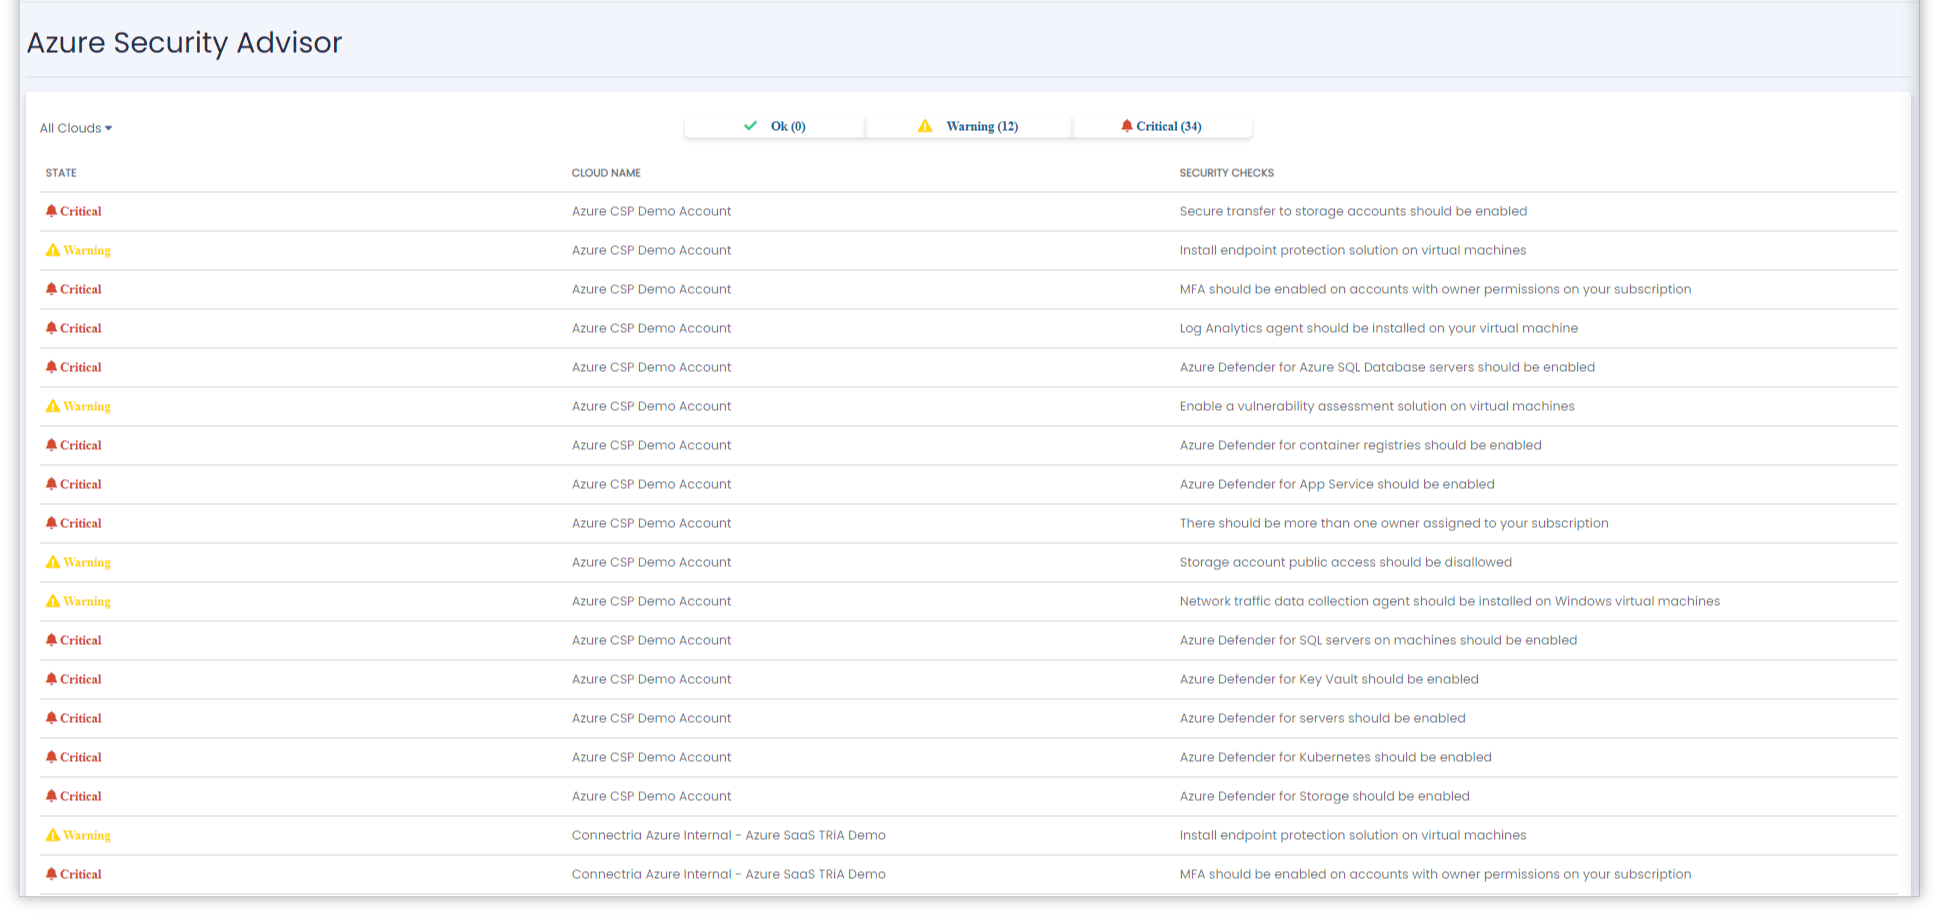This screenshot has height=921, width=1937.
Task: Click the green checkmark icon beside Ok
Action: (750, 126)
